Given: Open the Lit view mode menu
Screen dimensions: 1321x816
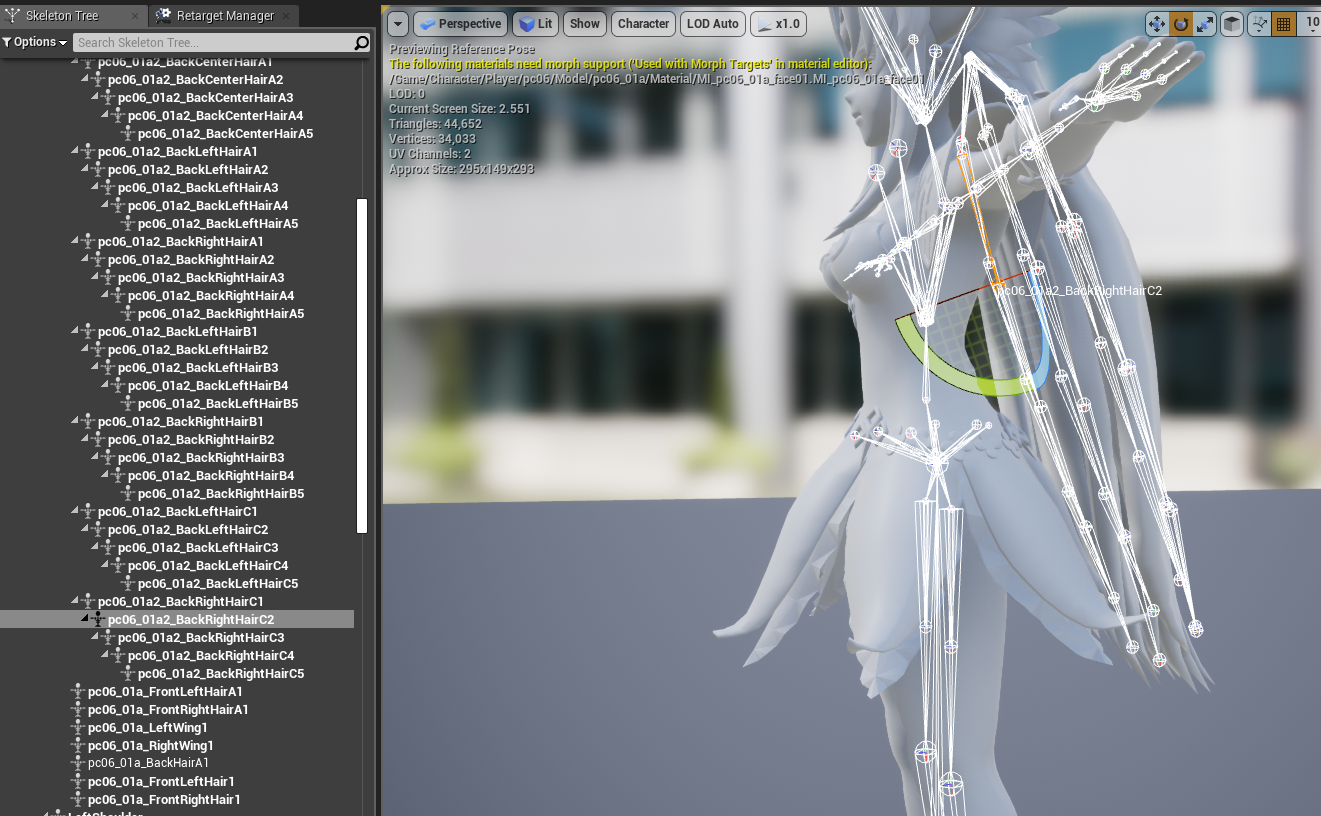Looking at the screenshot, I should [536, 24].
